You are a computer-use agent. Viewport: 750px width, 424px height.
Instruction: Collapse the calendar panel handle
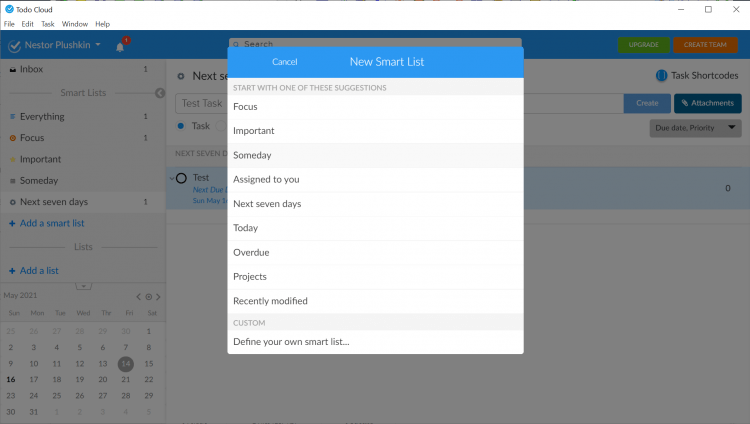pyautogui.click(x=83, y=286)
